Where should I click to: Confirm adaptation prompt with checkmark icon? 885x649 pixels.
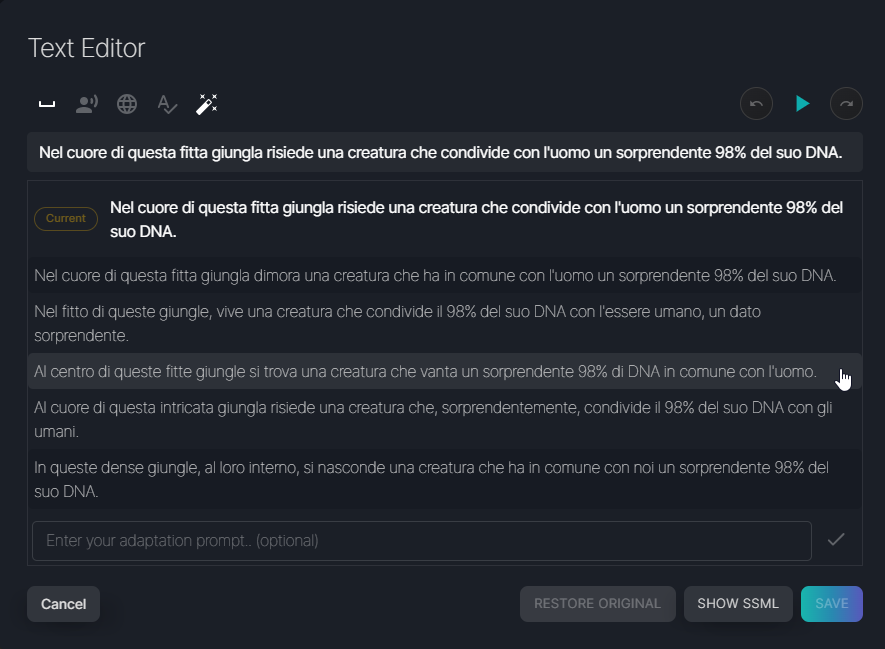point(836,540)
